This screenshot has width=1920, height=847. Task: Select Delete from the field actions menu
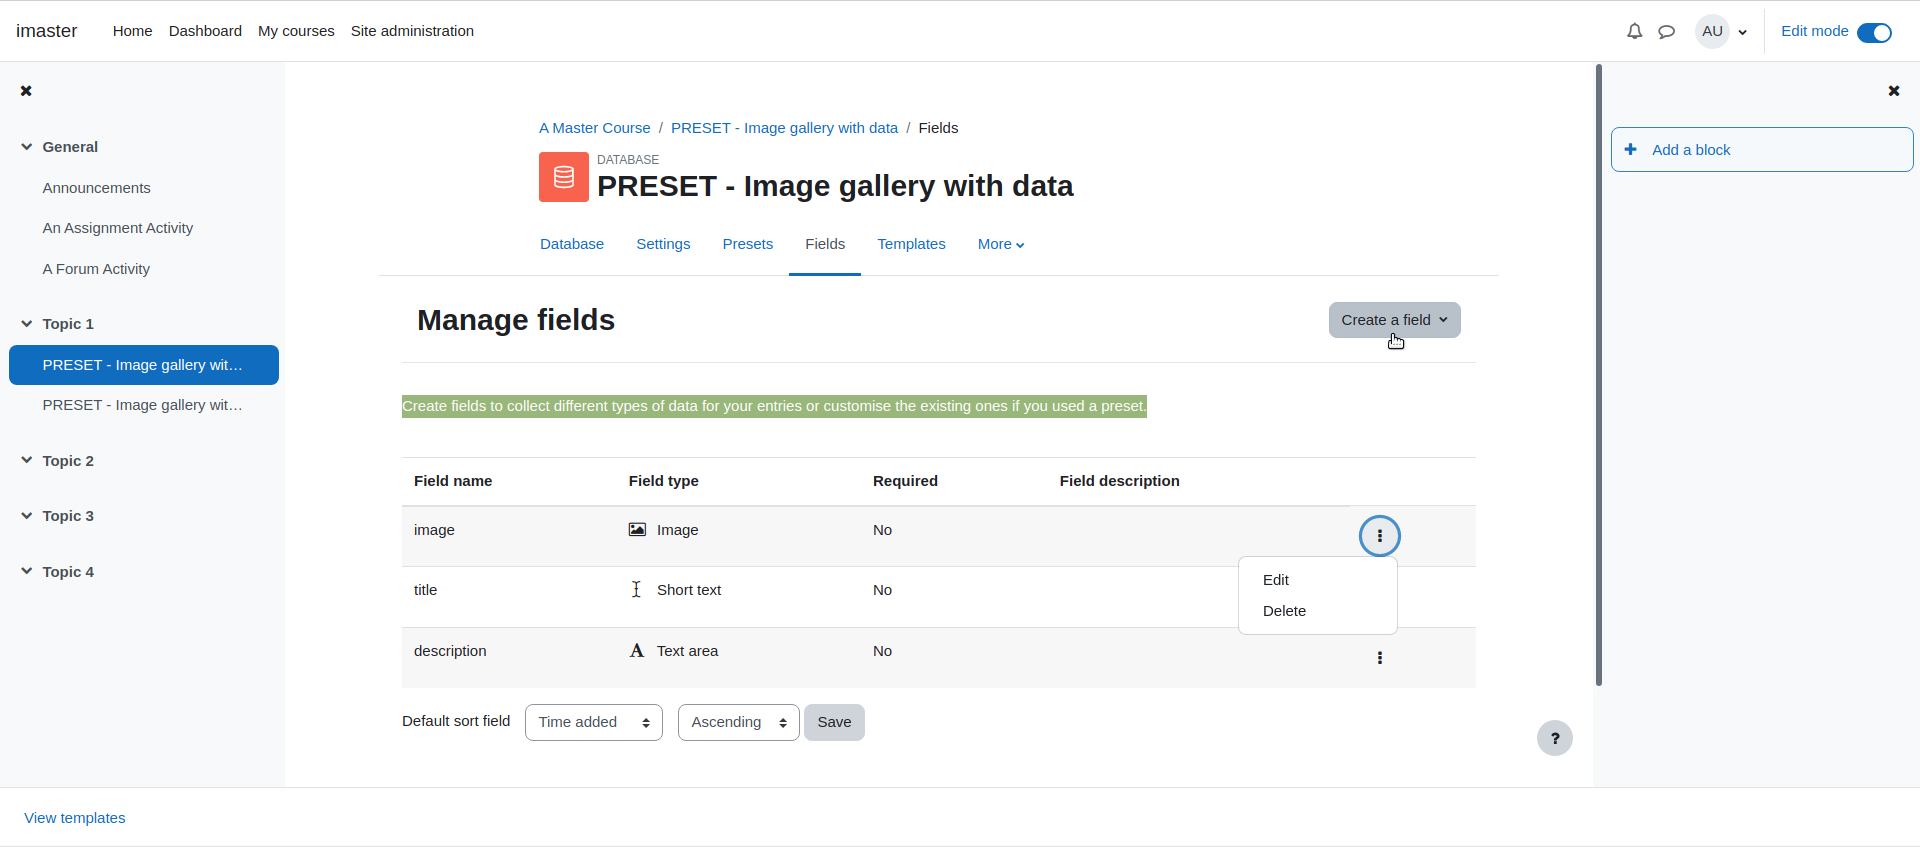pyautogui.click(x=1284, y=611)
